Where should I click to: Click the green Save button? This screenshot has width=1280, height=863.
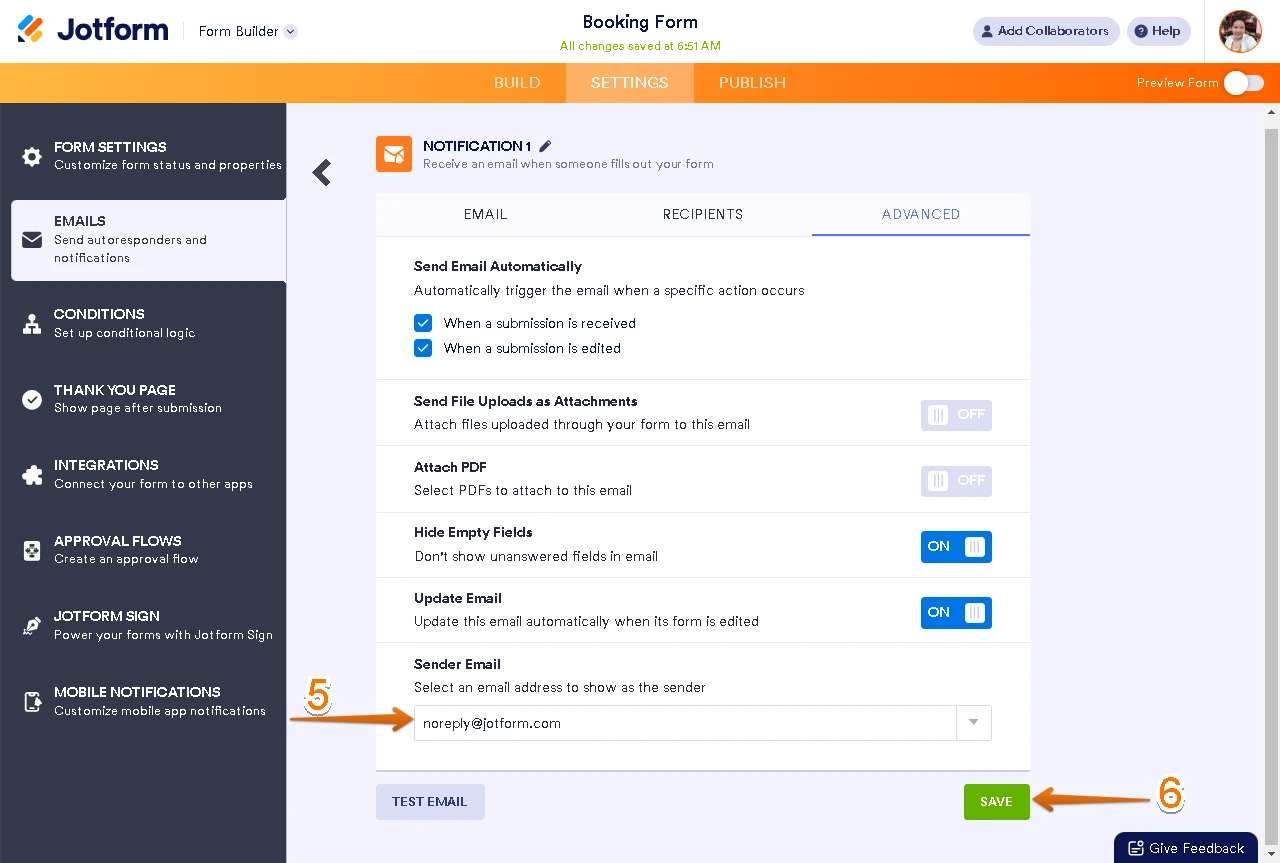point(996,802)
